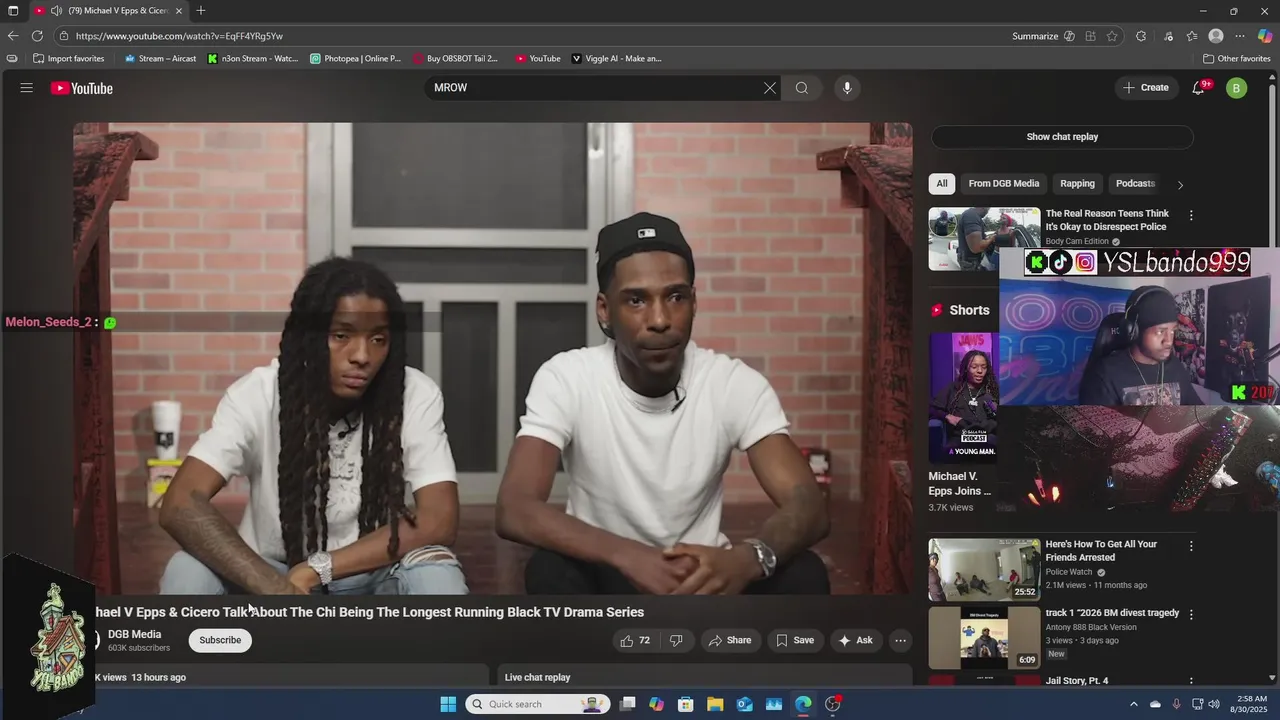This screenshot has width=1280, height=720.
Task: Open volume control in system tray
Action: (x=1214, y=704)
